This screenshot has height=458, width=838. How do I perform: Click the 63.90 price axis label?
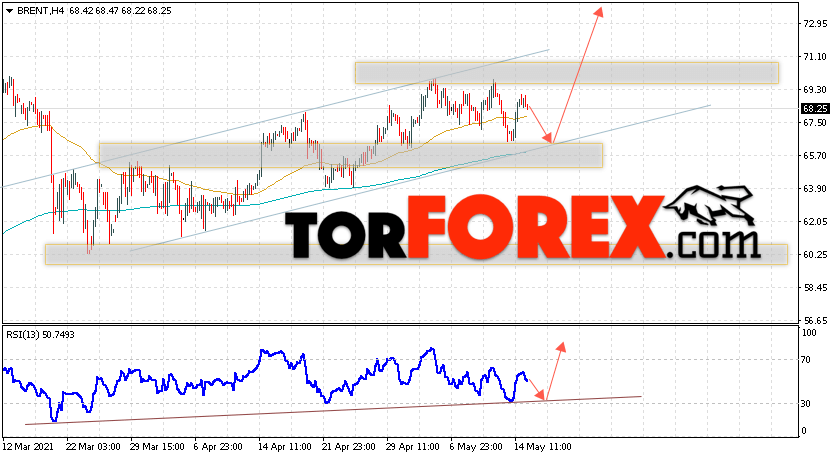coord(816,189)
